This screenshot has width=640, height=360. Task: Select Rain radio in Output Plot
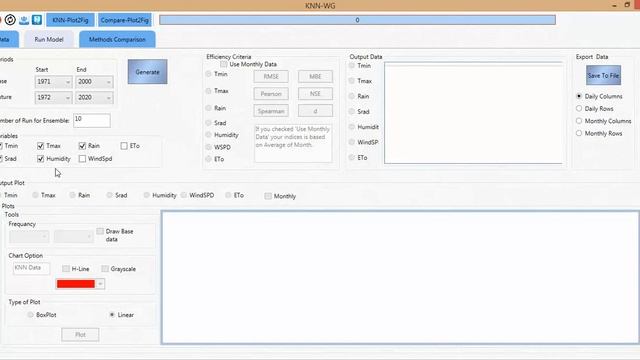72,195
